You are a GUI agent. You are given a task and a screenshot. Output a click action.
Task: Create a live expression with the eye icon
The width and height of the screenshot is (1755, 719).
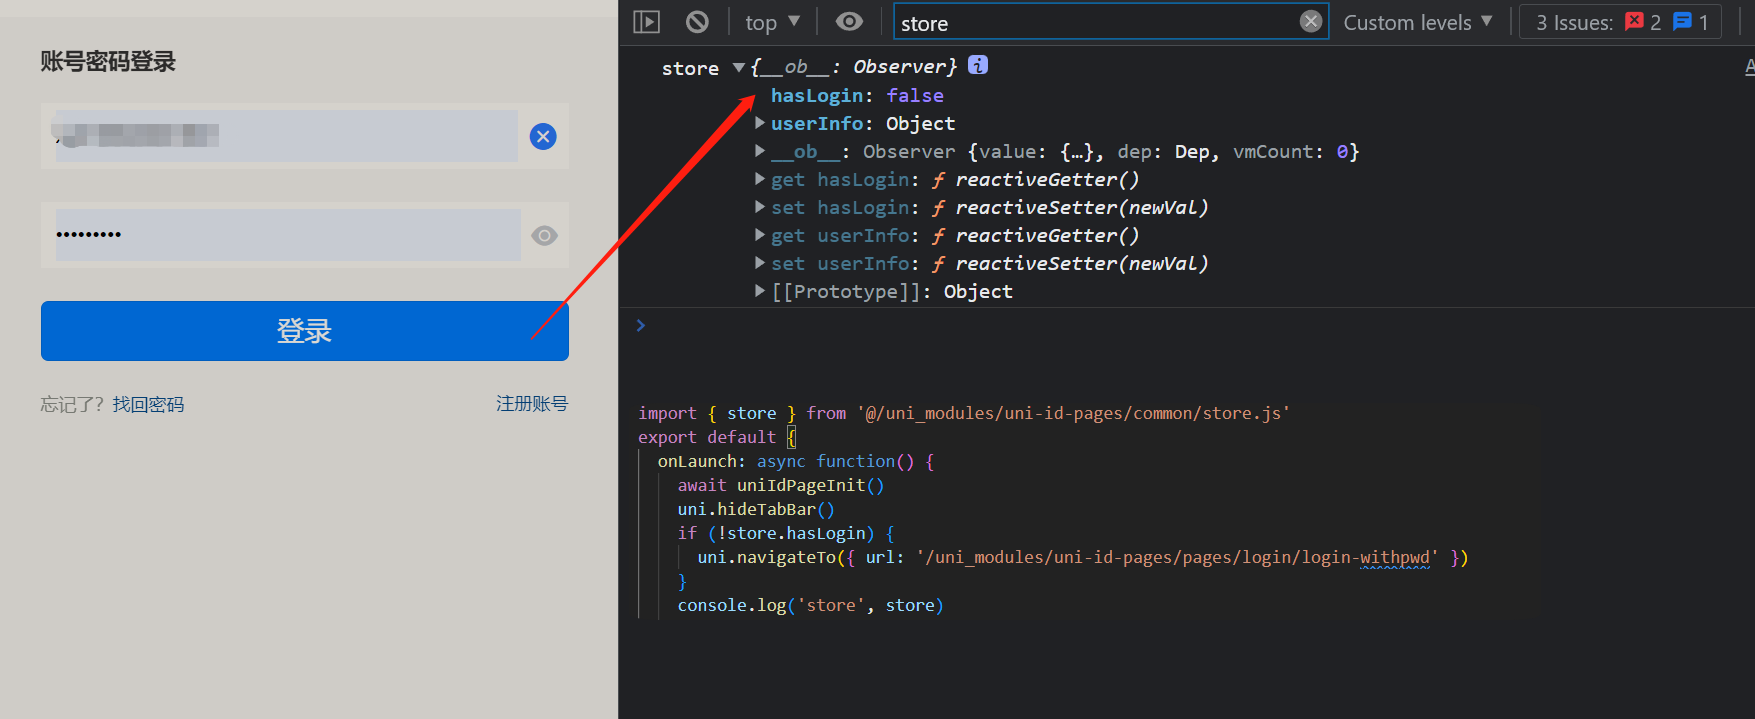849,22
